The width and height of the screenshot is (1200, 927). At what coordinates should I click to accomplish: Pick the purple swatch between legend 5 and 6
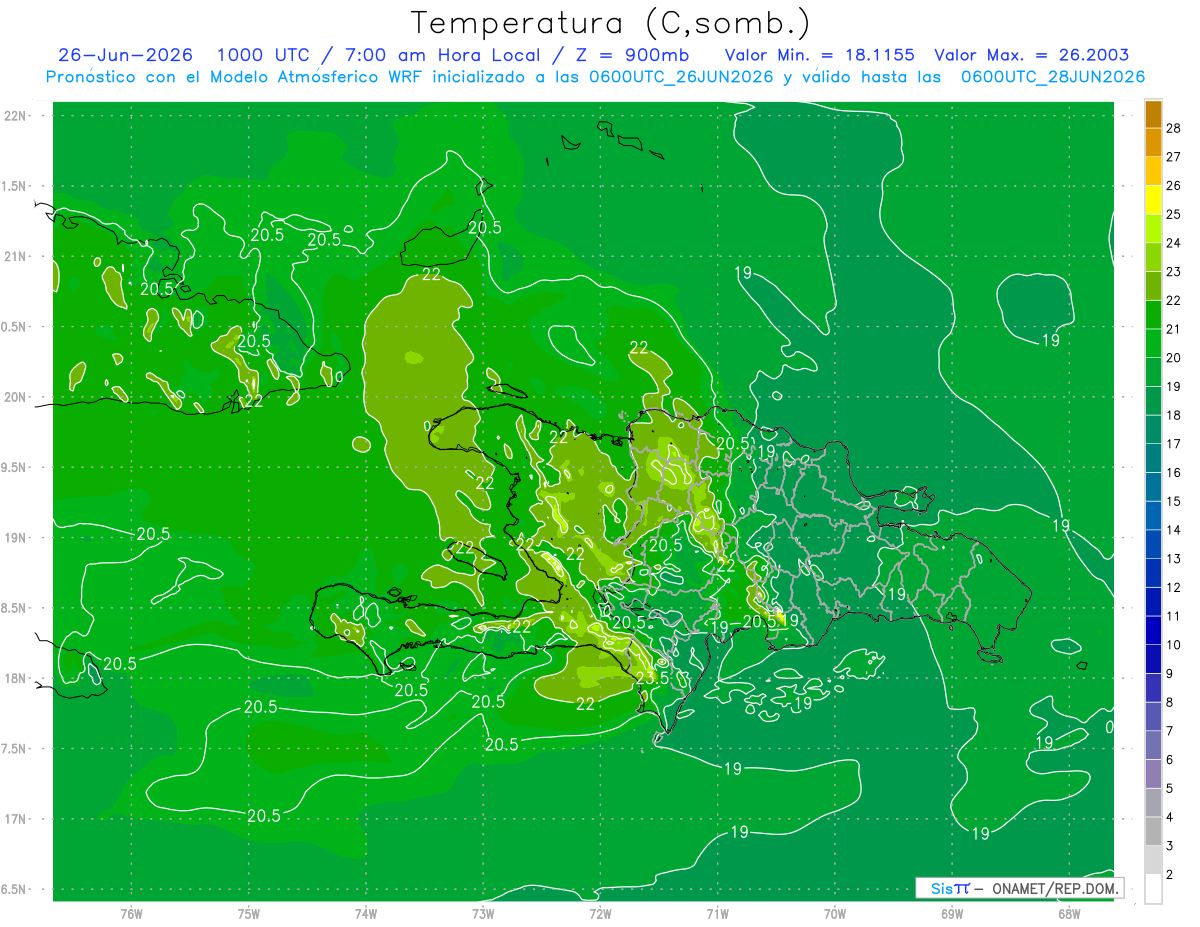click(1153, 775)
